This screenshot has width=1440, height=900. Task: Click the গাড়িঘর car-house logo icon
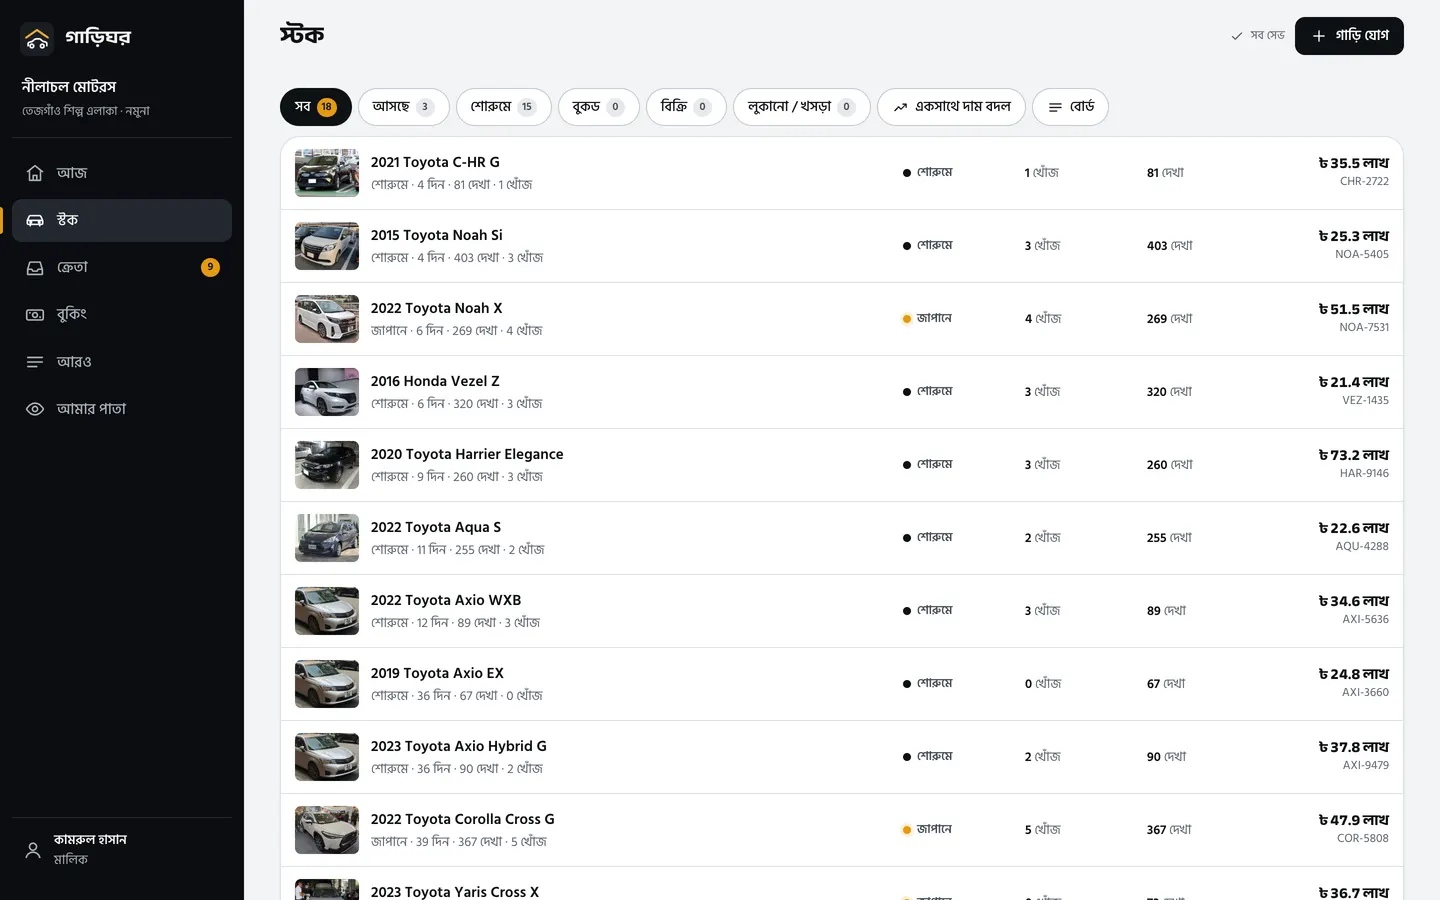coord(37,38)
